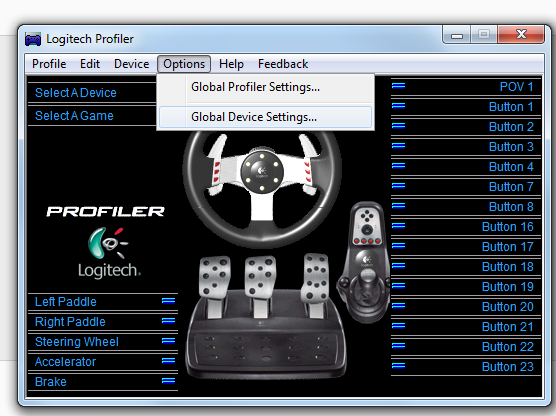Click Select A Device link
The image size is (556, 416).
(x=76, y=93)
